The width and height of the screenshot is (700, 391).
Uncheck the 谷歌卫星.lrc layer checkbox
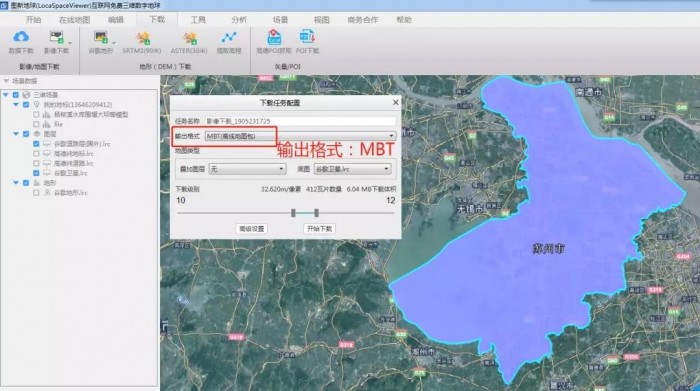tap(36, 173)
